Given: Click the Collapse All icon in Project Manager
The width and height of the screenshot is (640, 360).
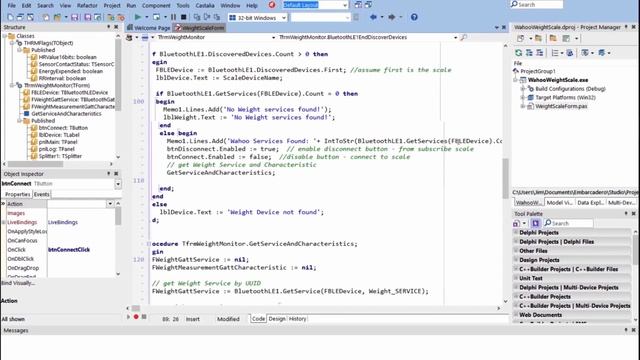Looking at the screenshot, I should point(540,53).
